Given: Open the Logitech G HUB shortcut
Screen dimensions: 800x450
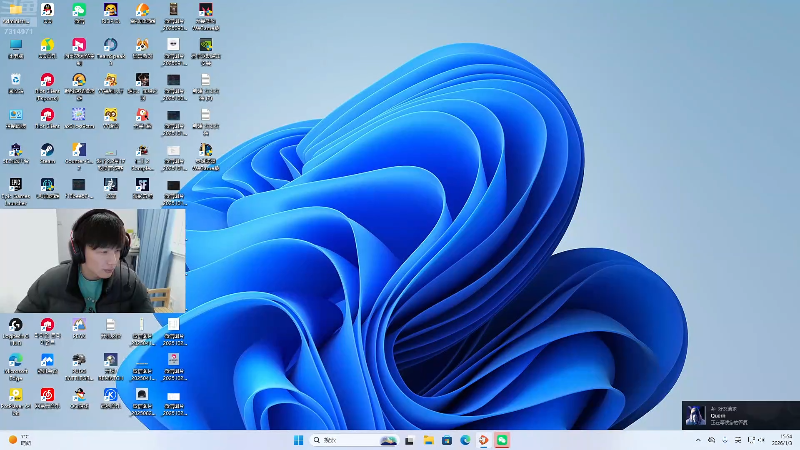Looking at the screenshot, I should (16, 326).
